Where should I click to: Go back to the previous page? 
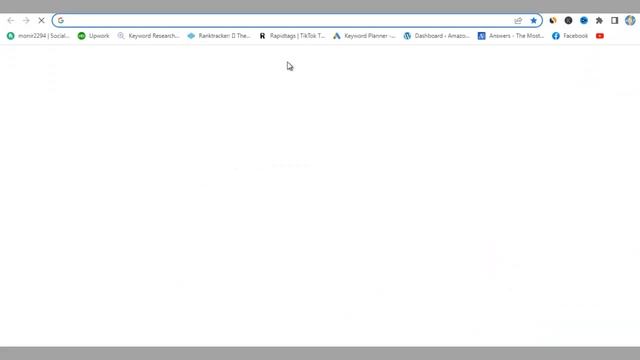click(11, 20)
